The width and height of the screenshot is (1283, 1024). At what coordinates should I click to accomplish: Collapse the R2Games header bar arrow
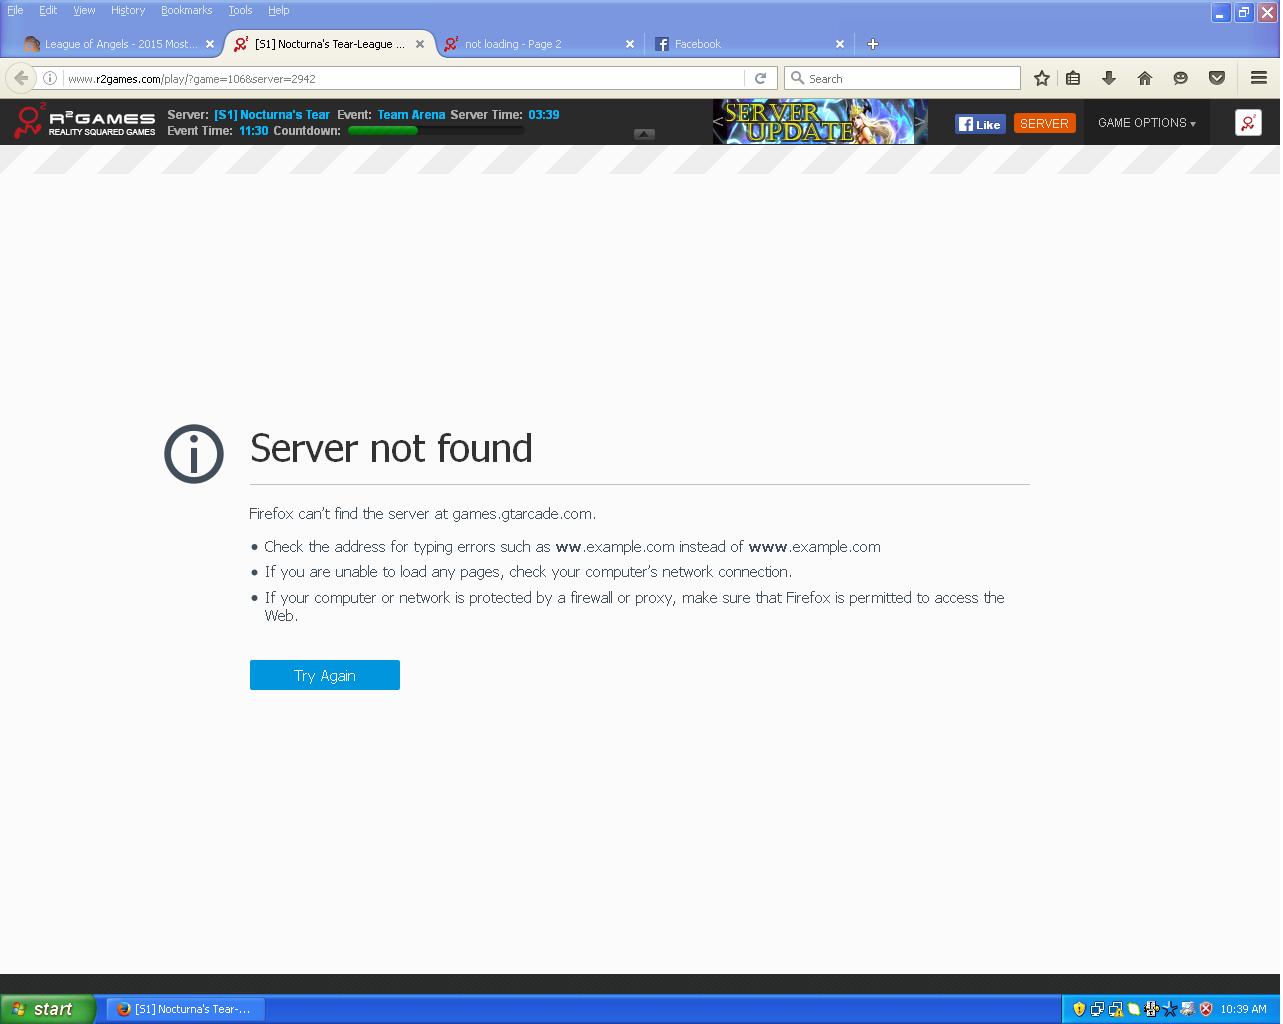(644, 134)
